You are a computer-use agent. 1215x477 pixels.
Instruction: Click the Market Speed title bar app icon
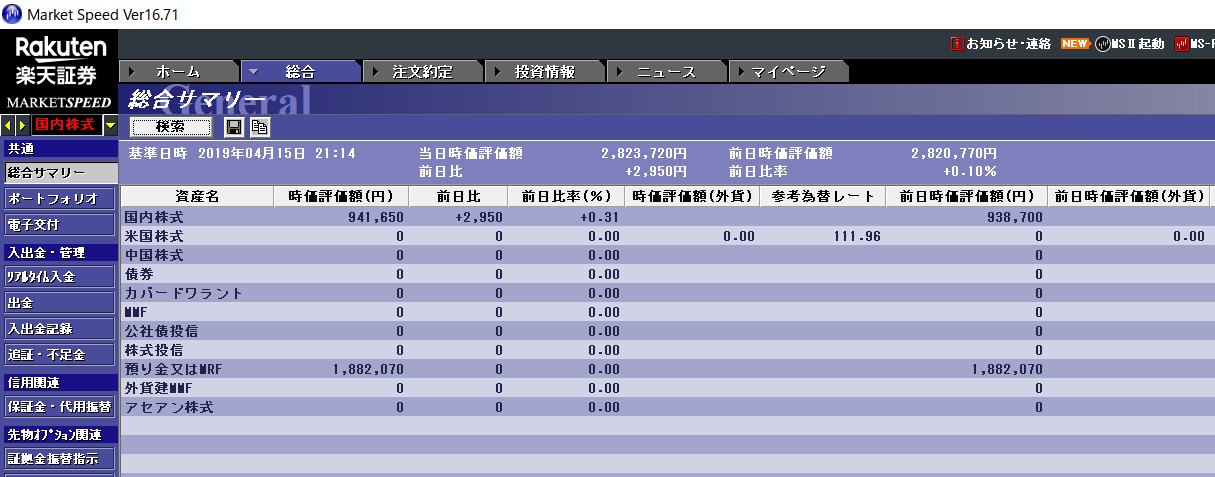[x=12, y=13]
